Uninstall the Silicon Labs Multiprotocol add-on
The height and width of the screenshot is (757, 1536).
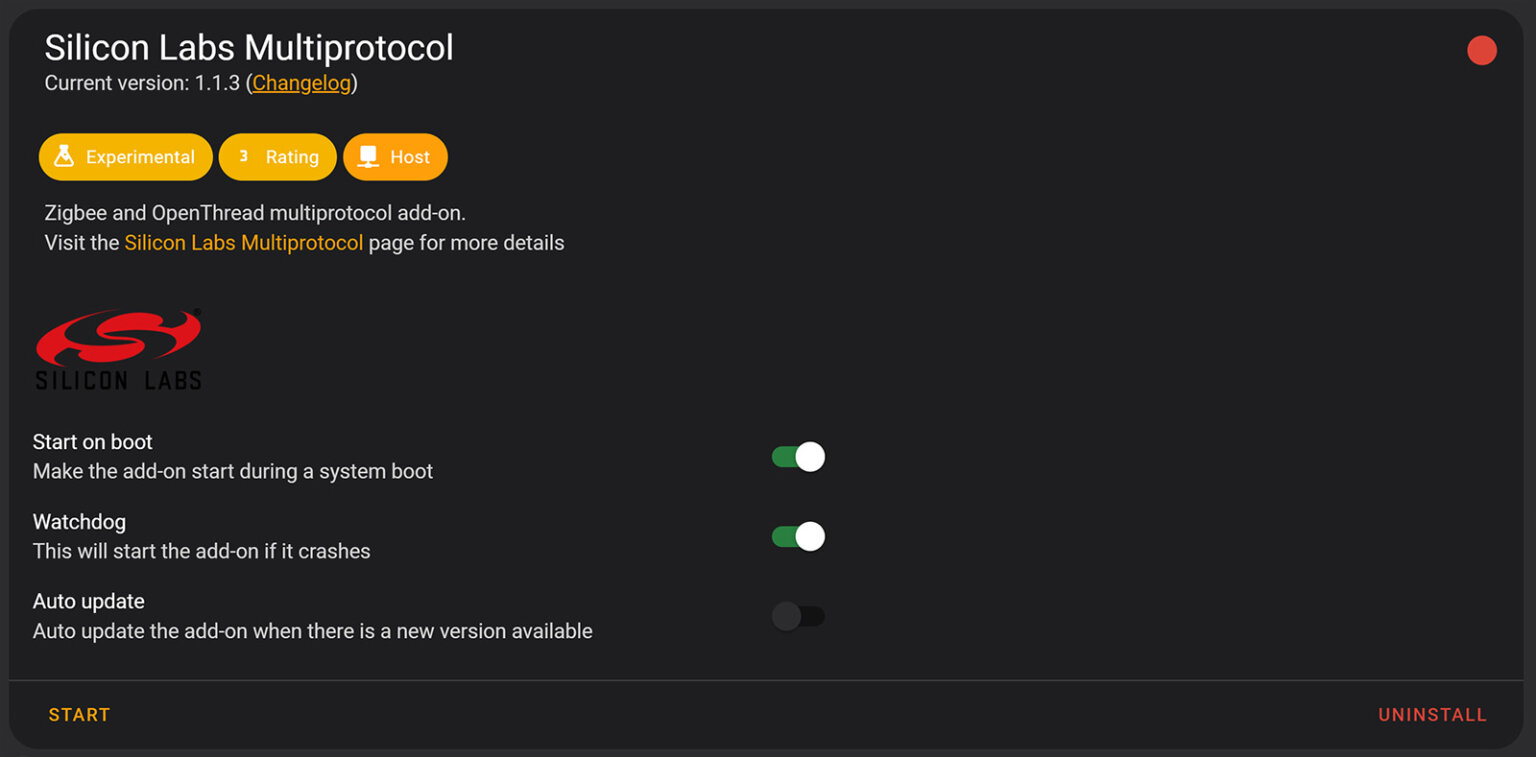coord(1432,714)
